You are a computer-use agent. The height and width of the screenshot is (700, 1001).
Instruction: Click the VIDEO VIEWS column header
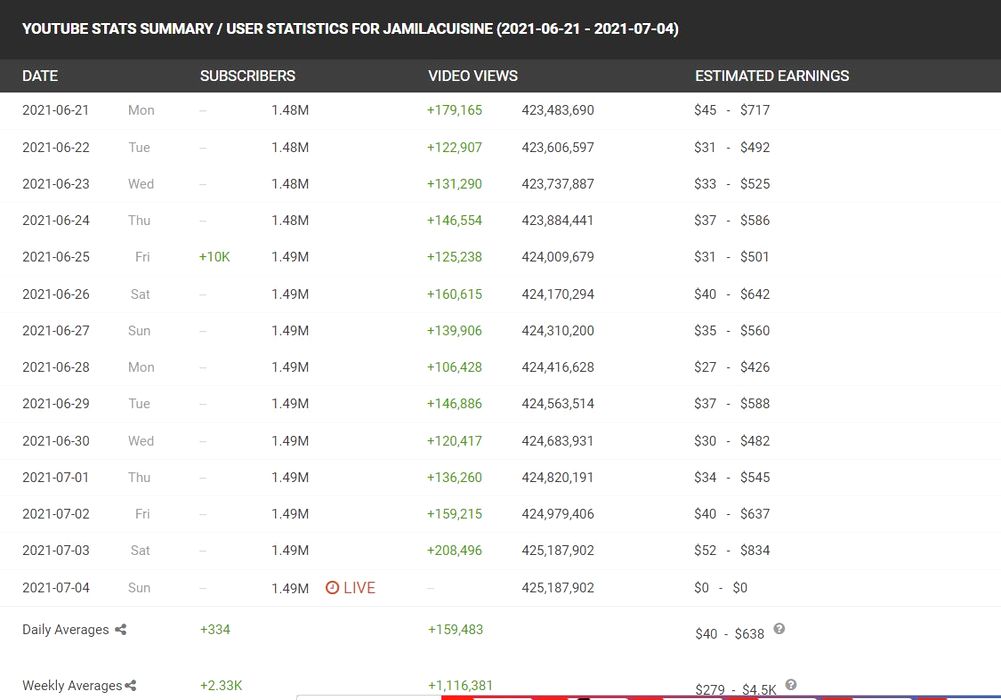pos(473,76)
